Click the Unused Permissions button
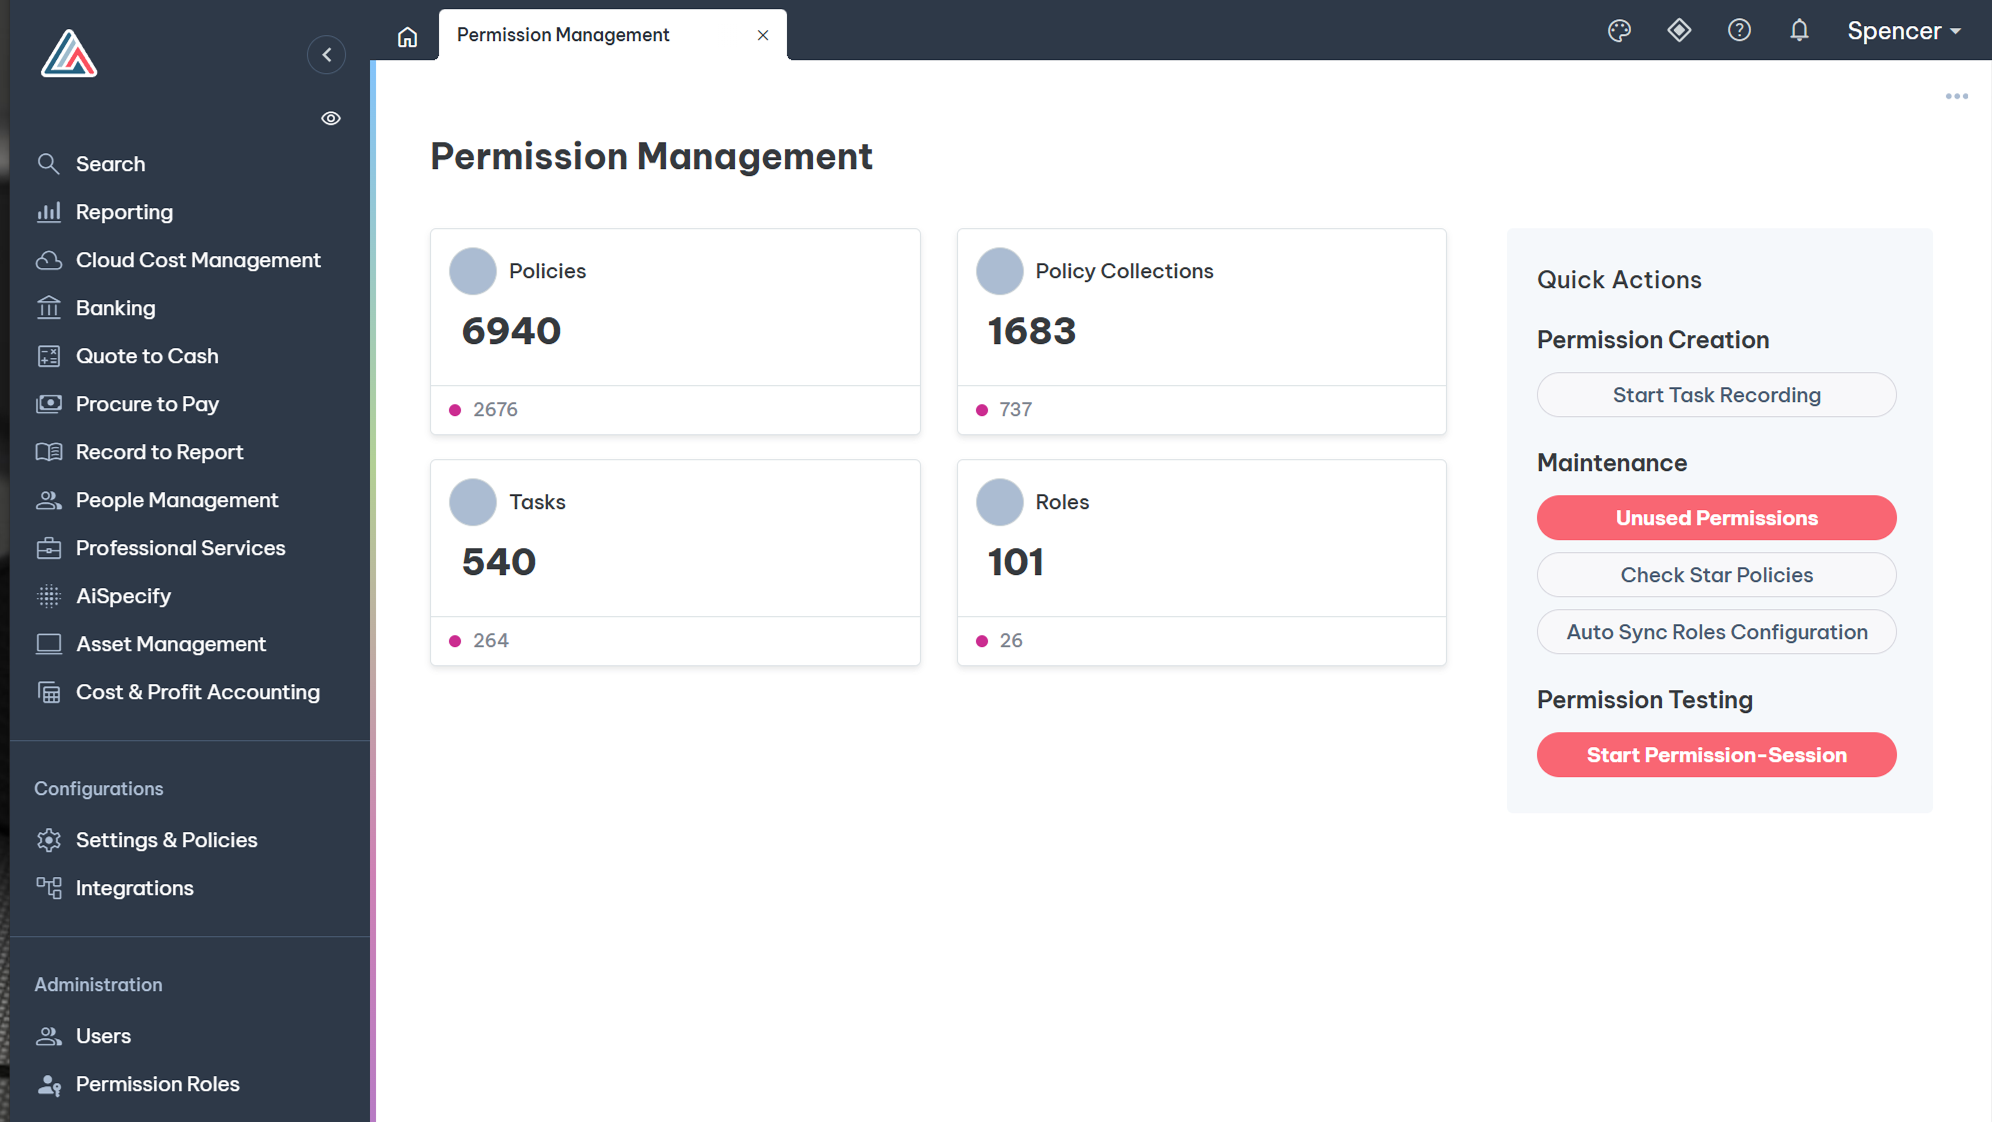 click(1716, 518)
